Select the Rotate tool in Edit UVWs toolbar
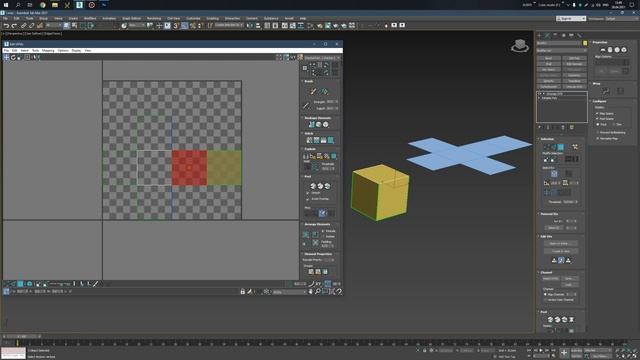640x360 pixels. 13,58
